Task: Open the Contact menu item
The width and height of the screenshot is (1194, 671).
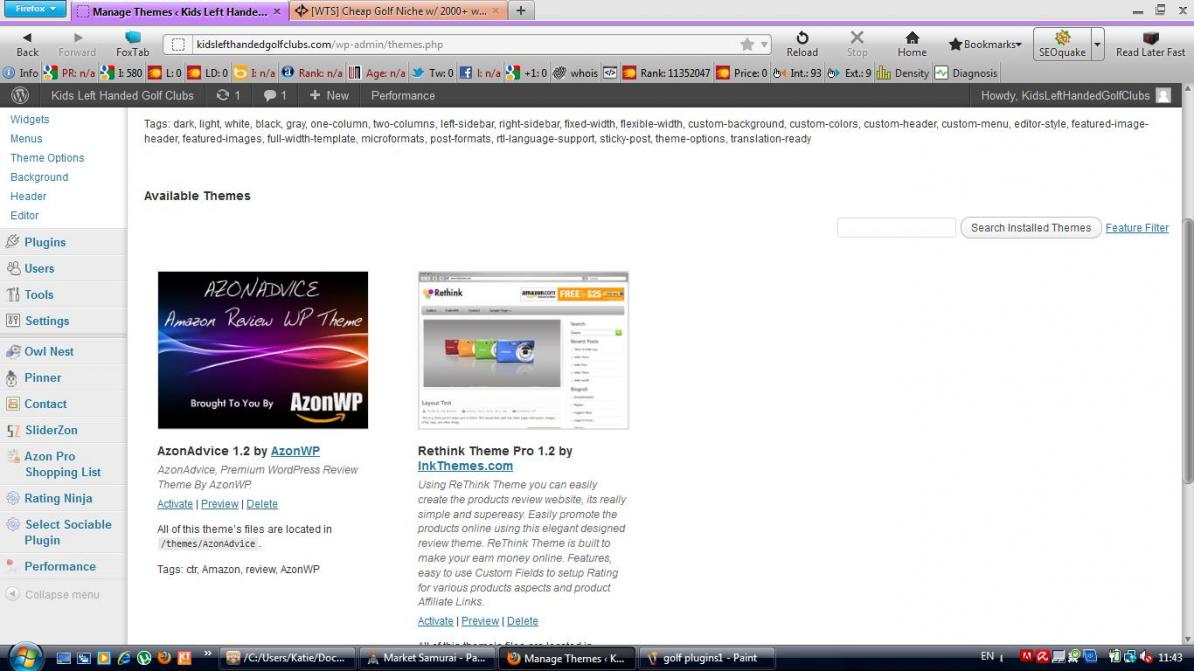Action: point(45,404)
